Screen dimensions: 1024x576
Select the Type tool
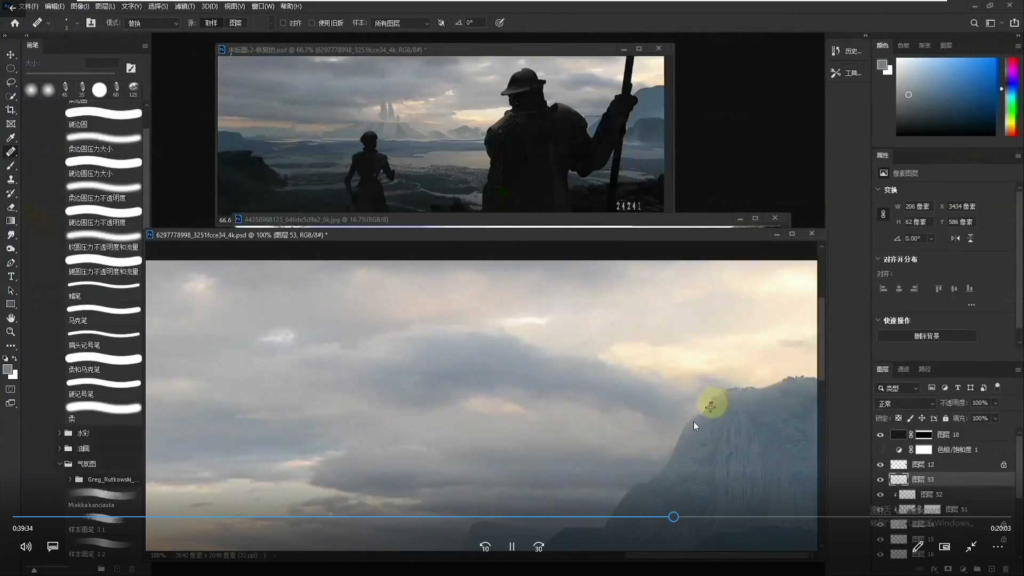tap(11, 276)
